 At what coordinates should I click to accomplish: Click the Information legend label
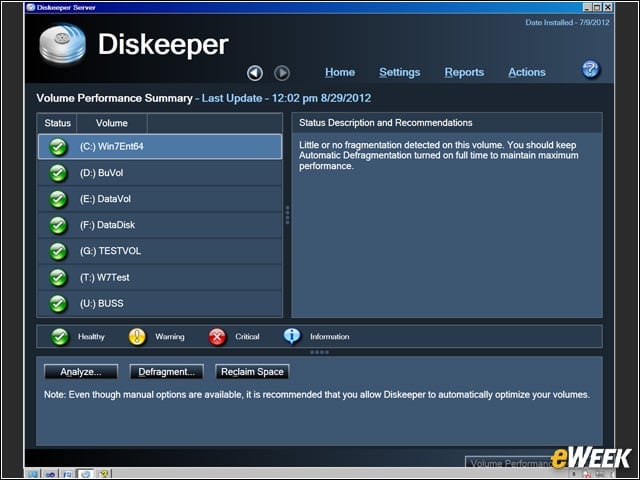tap(330, 337)
